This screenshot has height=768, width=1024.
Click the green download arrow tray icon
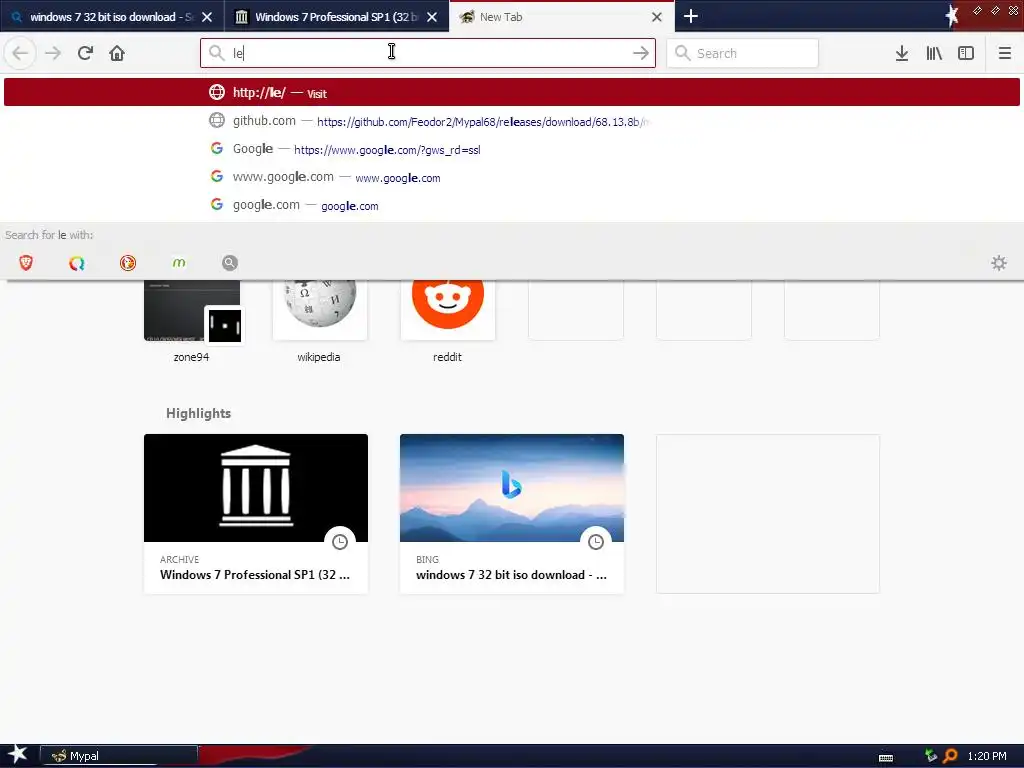point(931,756)
